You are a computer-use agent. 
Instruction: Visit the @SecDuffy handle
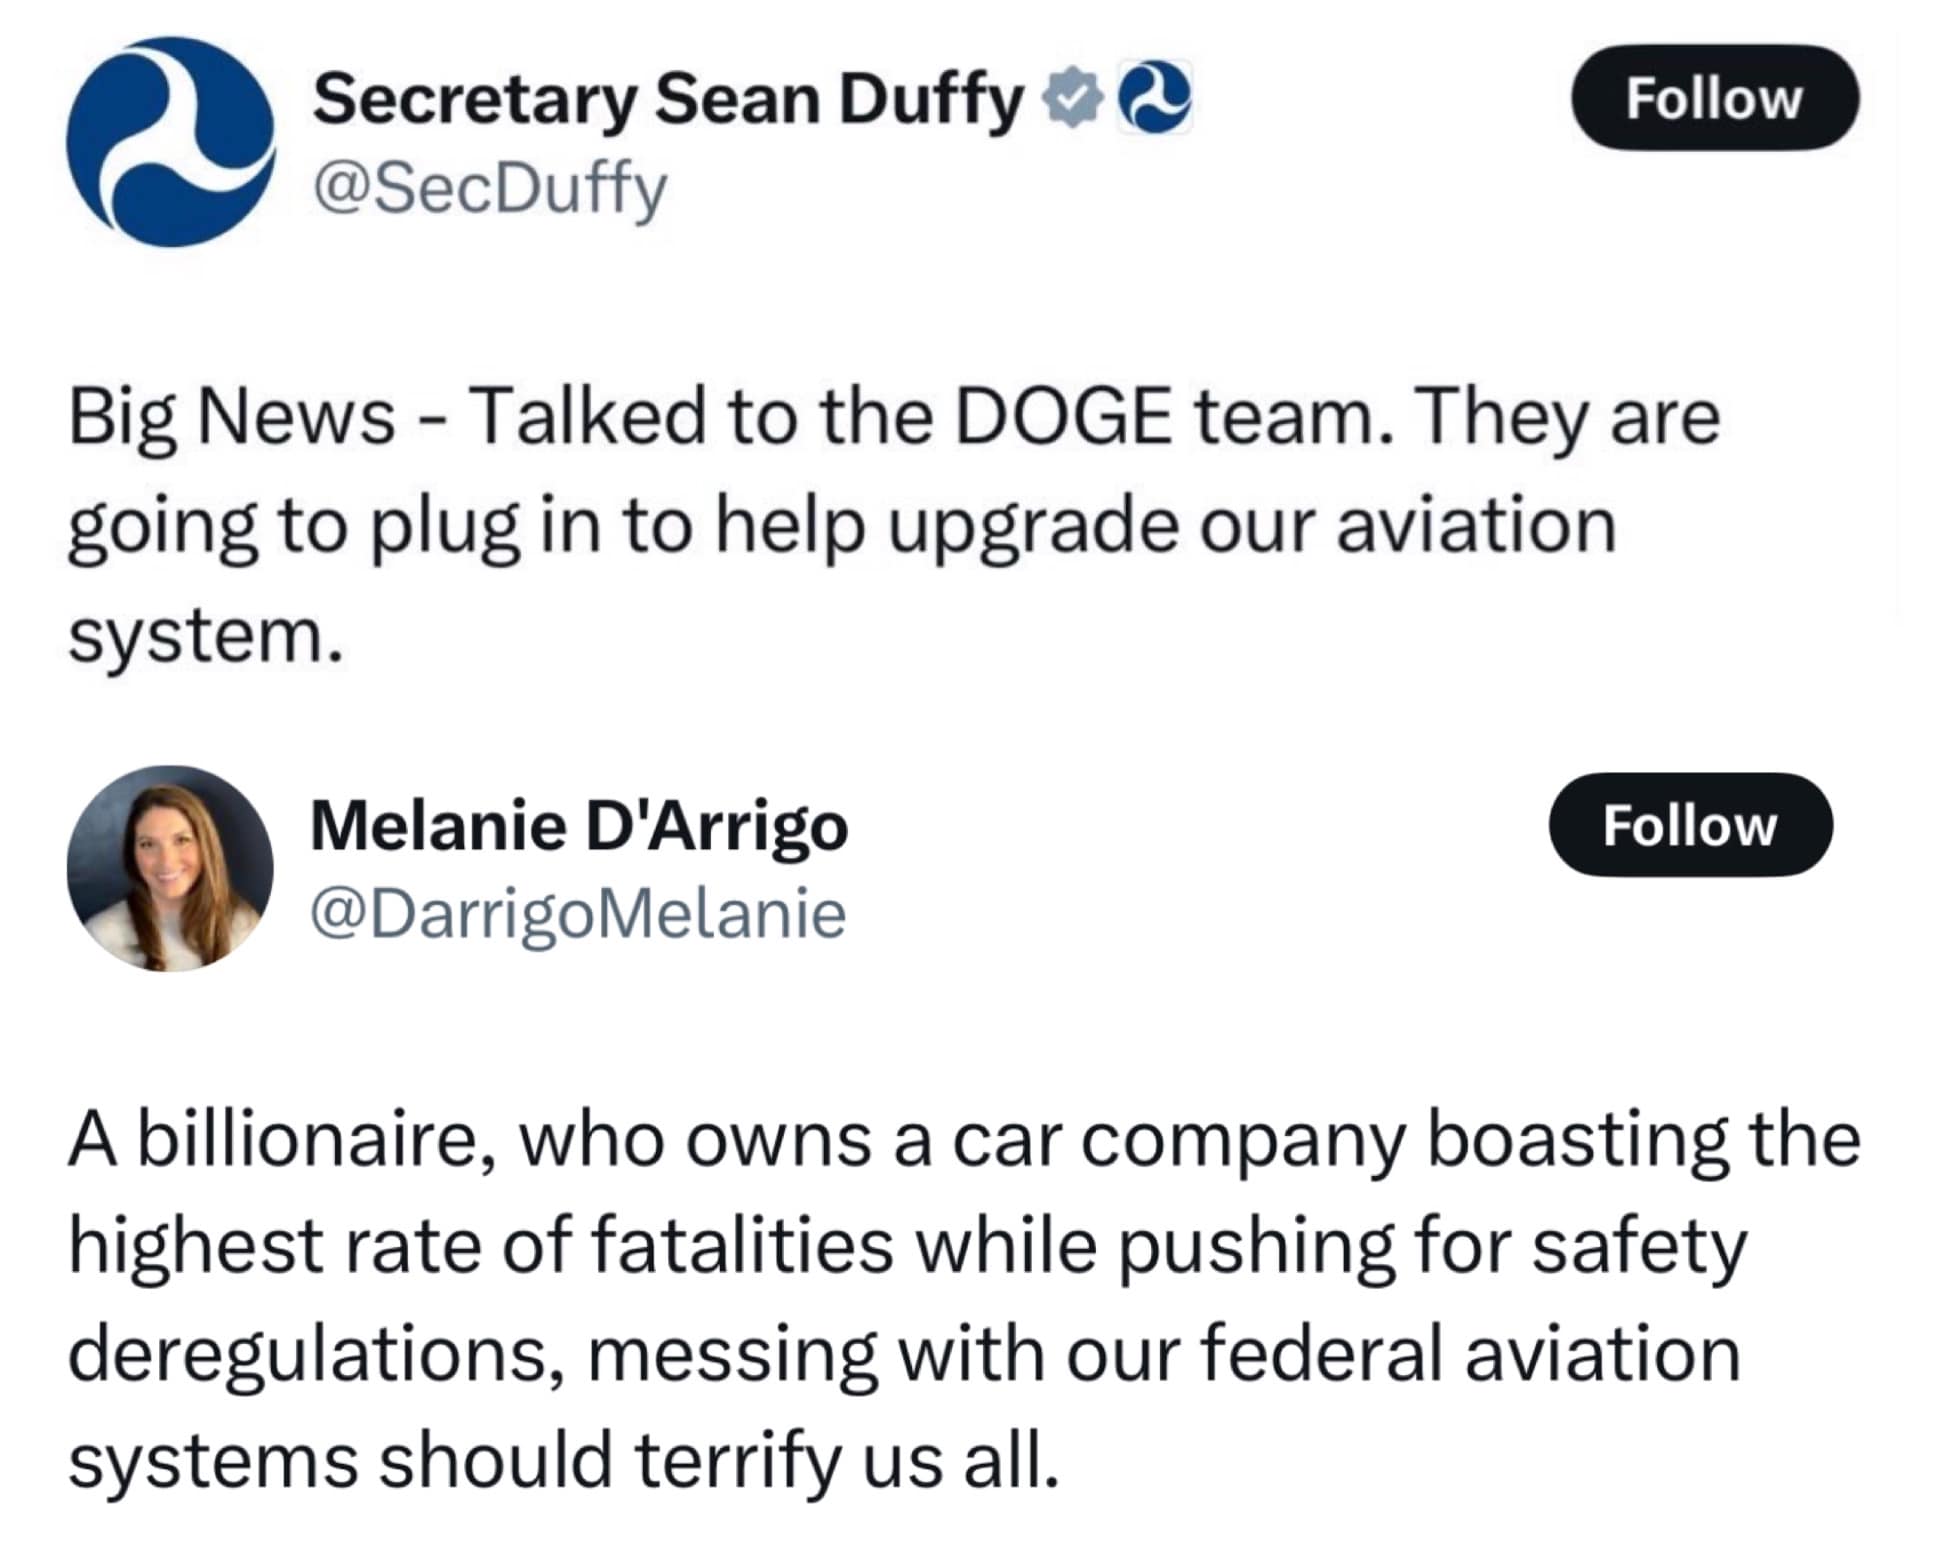pyautogui.click(x=489, y=187)
